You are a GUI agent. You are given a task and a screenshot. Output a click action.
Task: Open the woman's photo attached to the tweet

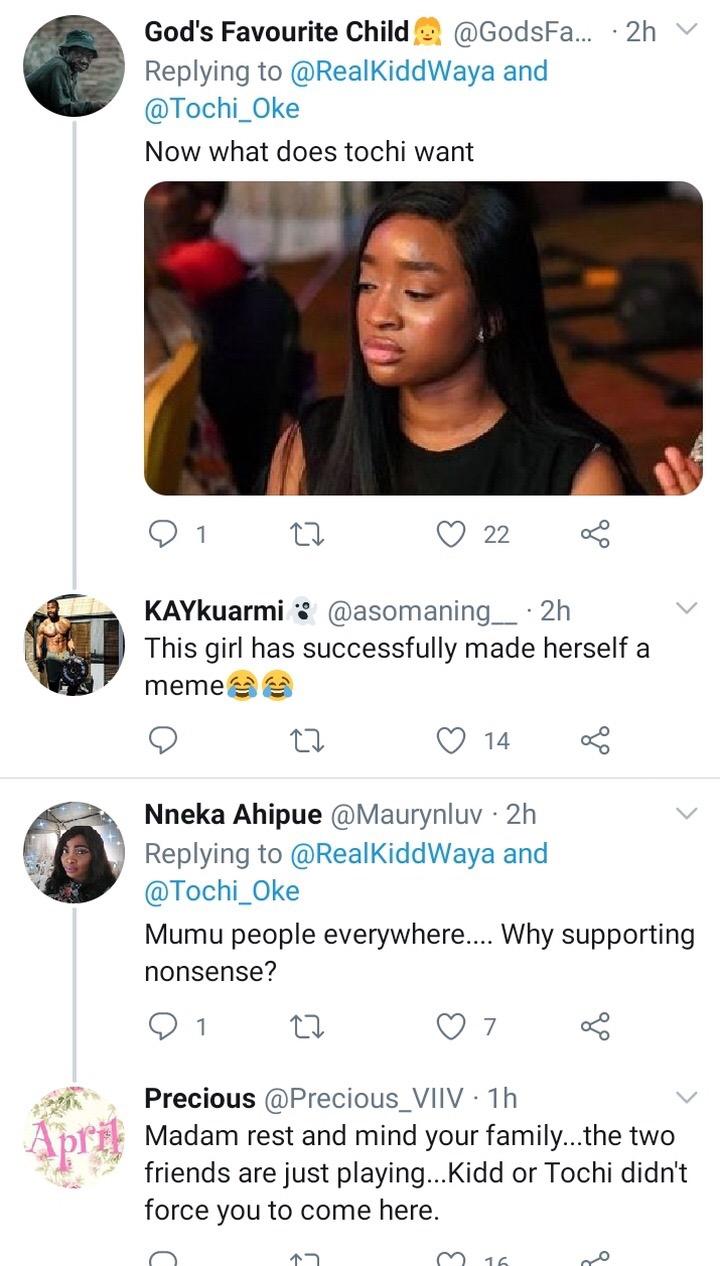pyautogui.click(x=424, y=338)
